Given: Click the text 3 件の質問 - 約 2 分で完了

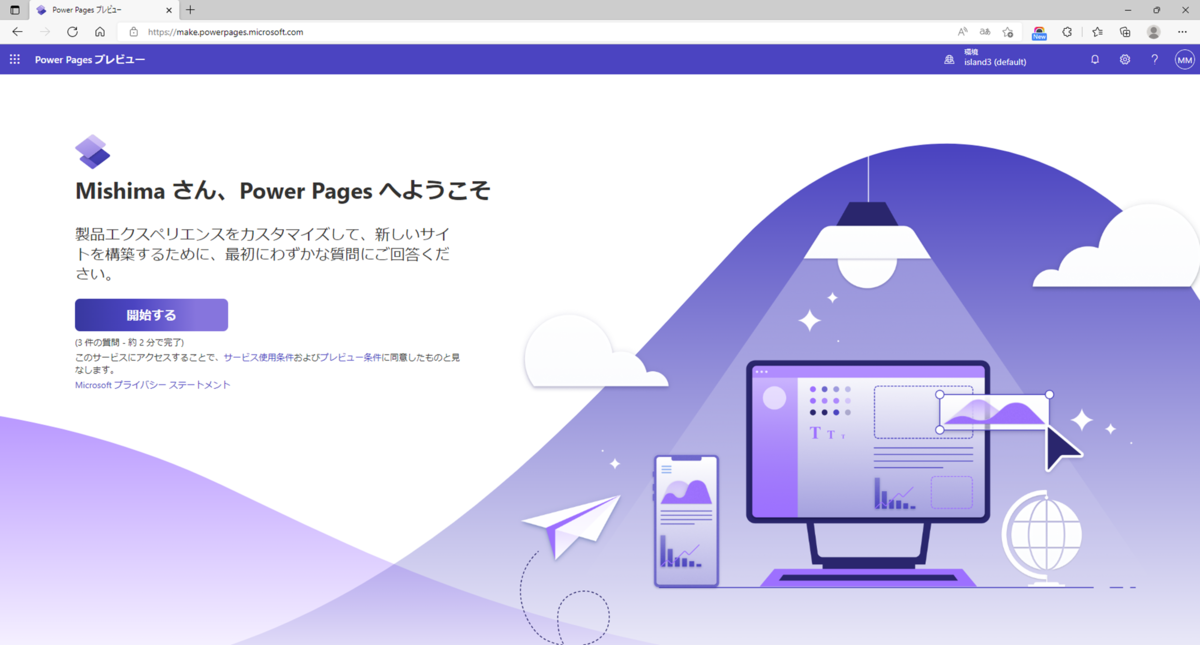Looking at the screenshot, I should (129, 343).
